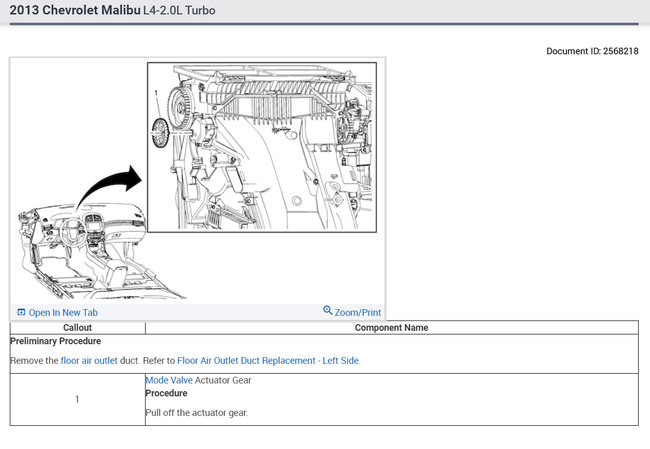Image resolution: width=650 pixels, height=449 pixels.
Task: Select the Preliminary Procedure heading
Action: pos(56,341)
